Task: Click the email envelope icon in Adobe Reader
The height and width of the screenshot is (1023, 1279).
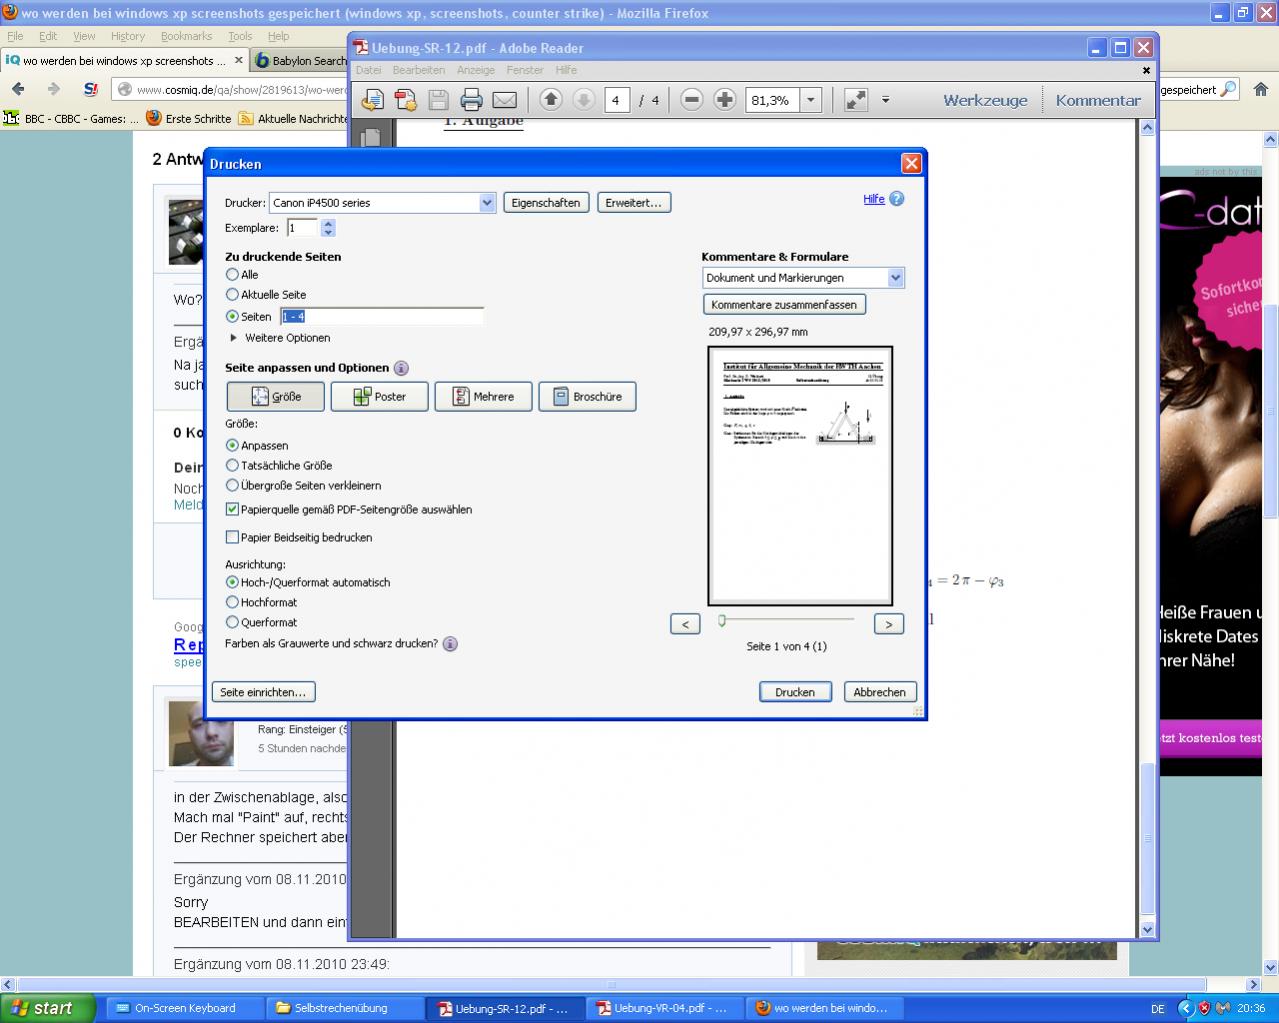Action: (x=505, y=100)
